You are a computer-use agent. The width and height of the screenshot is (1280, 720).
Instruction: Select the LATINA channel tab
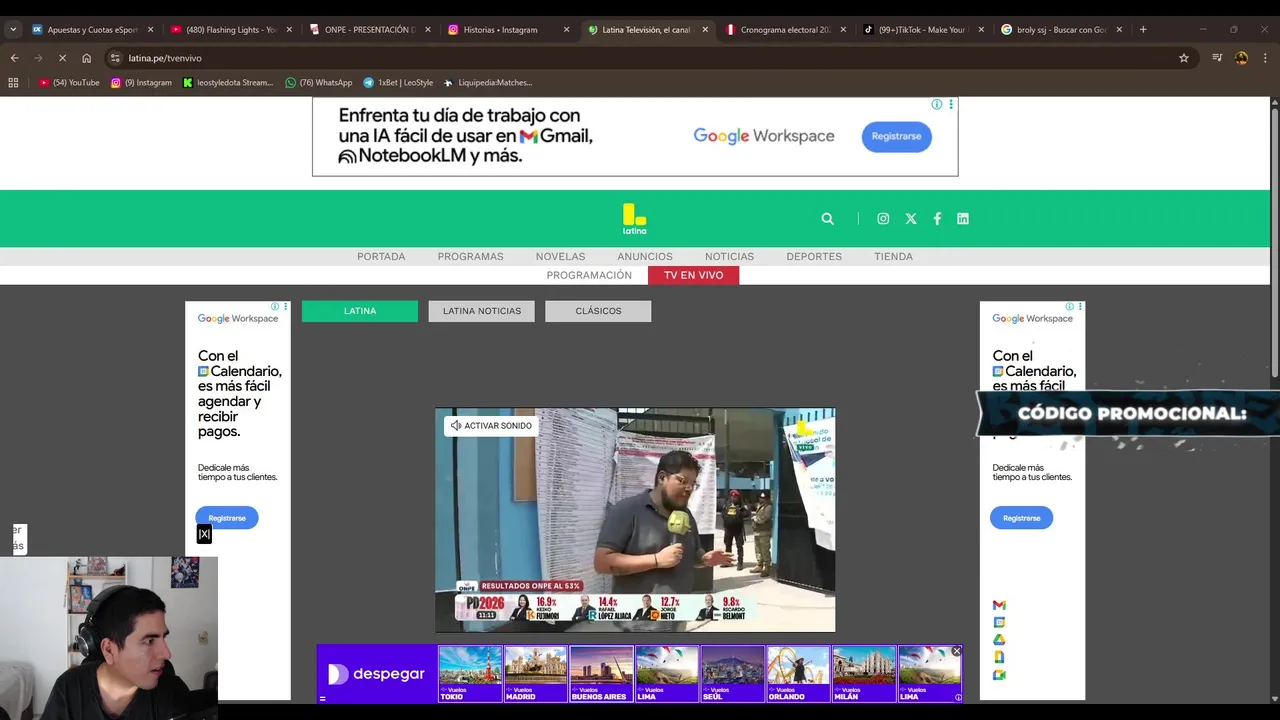360,311
